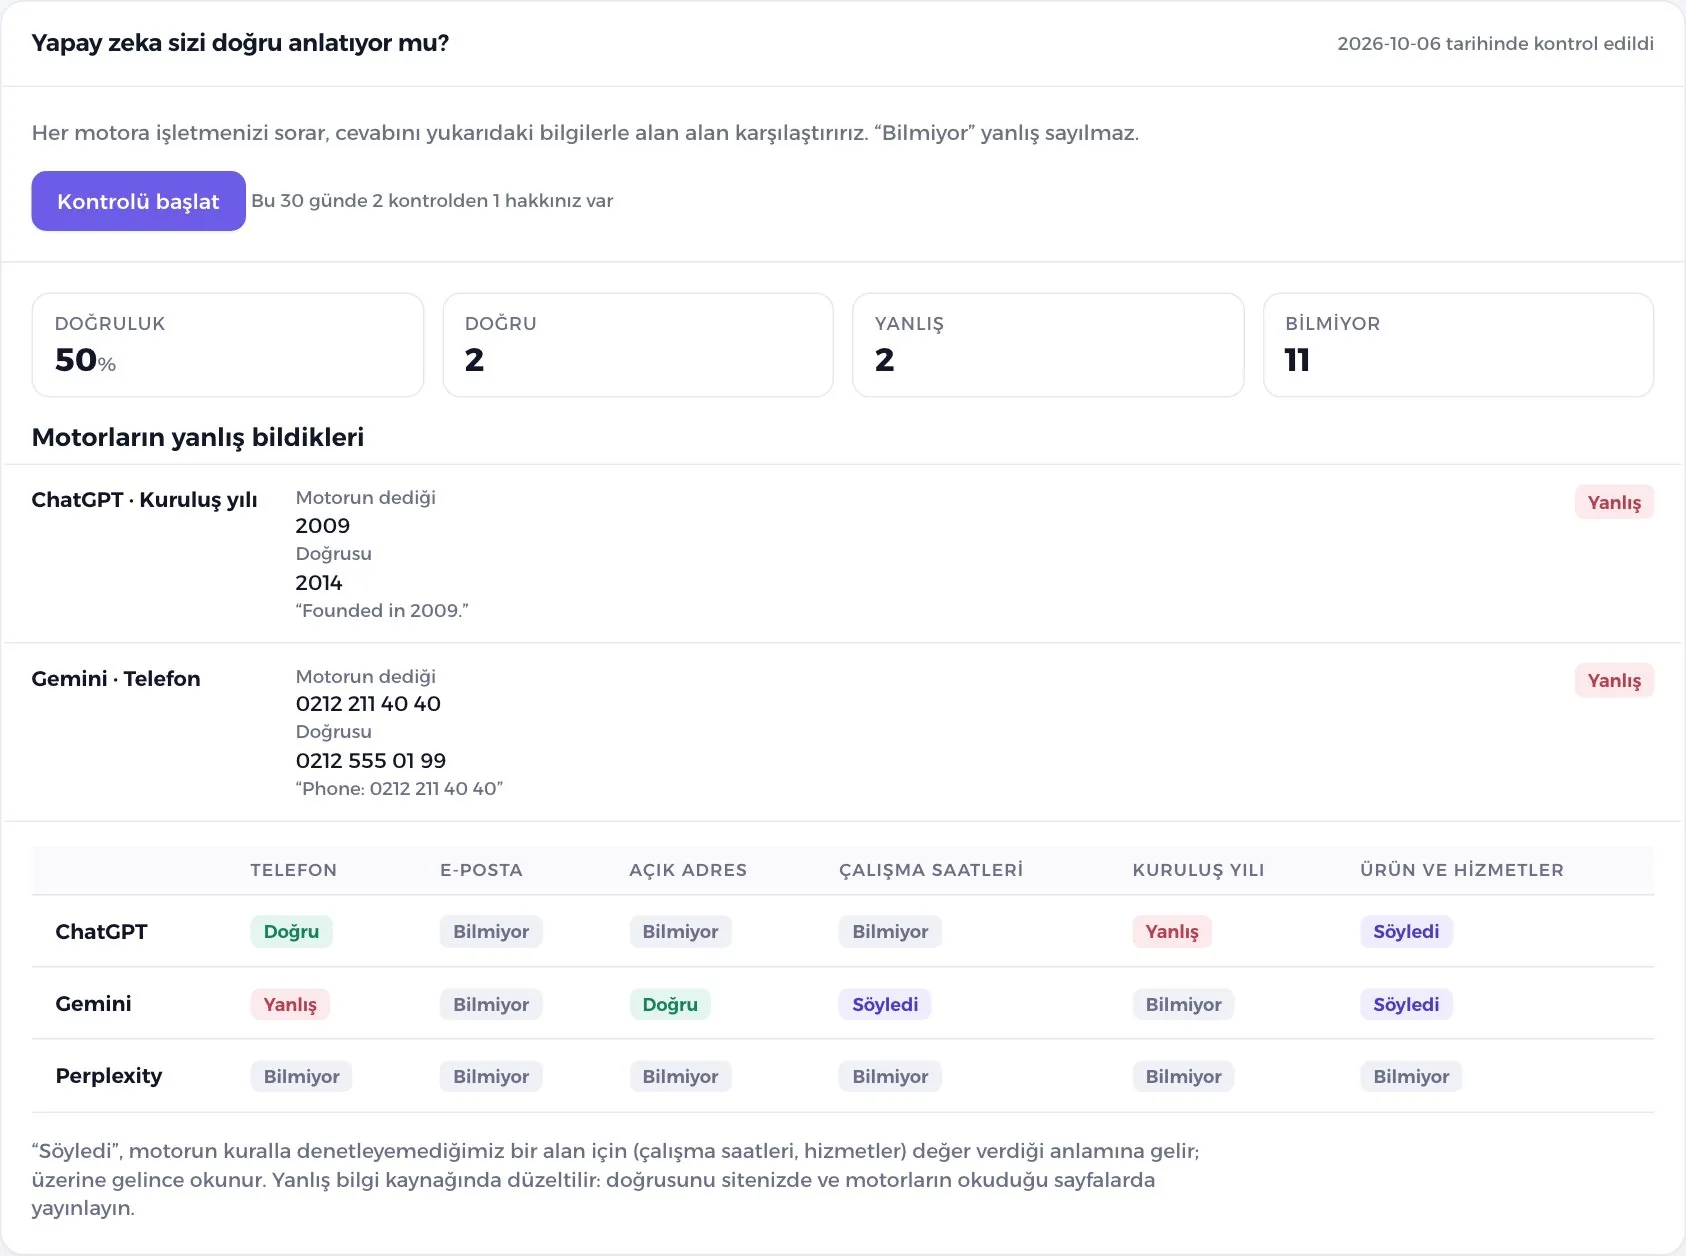Click the correct value 2014
1686x1256 pixels.
(x=319, y=582)
